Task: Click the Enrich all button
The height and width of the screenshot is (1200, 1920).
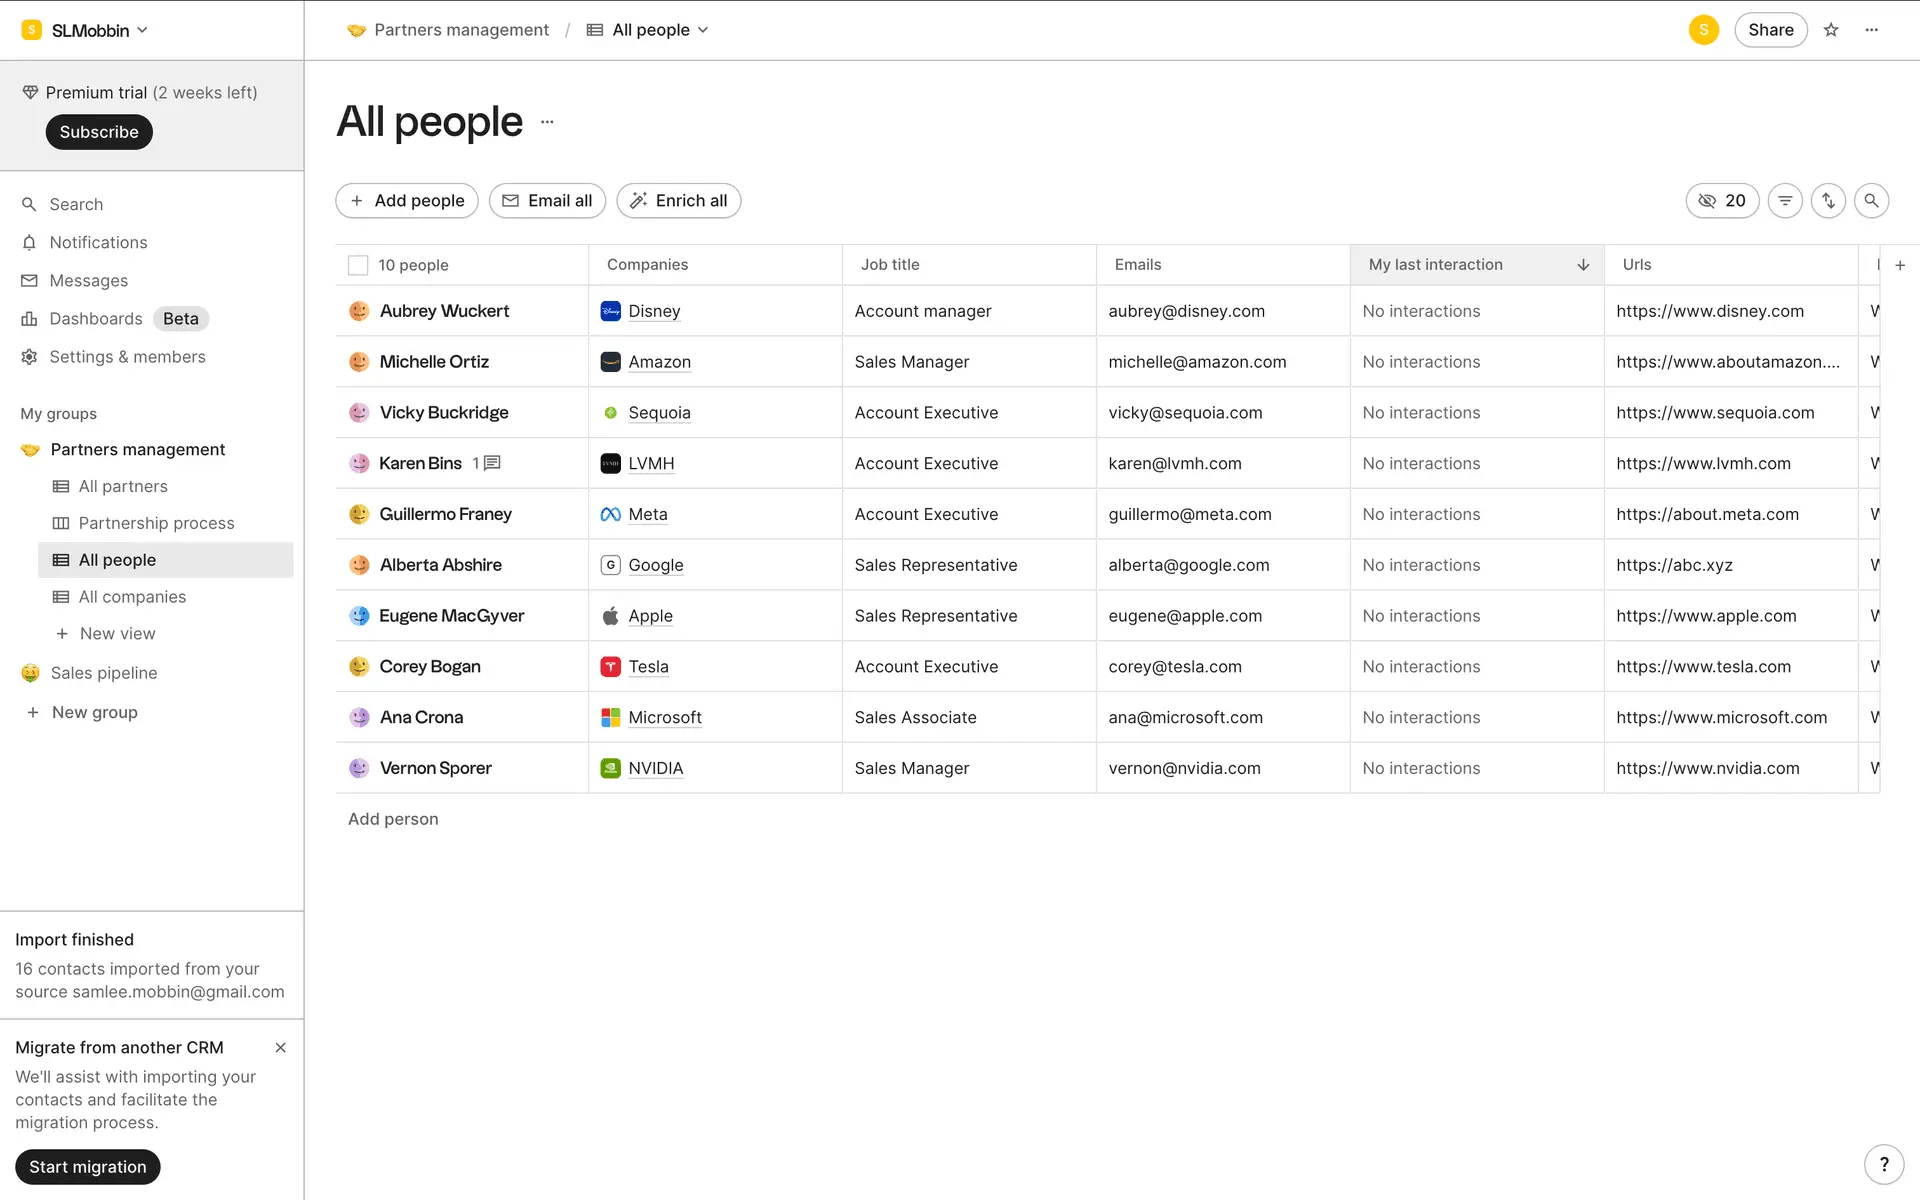Action: click(679, 201)
